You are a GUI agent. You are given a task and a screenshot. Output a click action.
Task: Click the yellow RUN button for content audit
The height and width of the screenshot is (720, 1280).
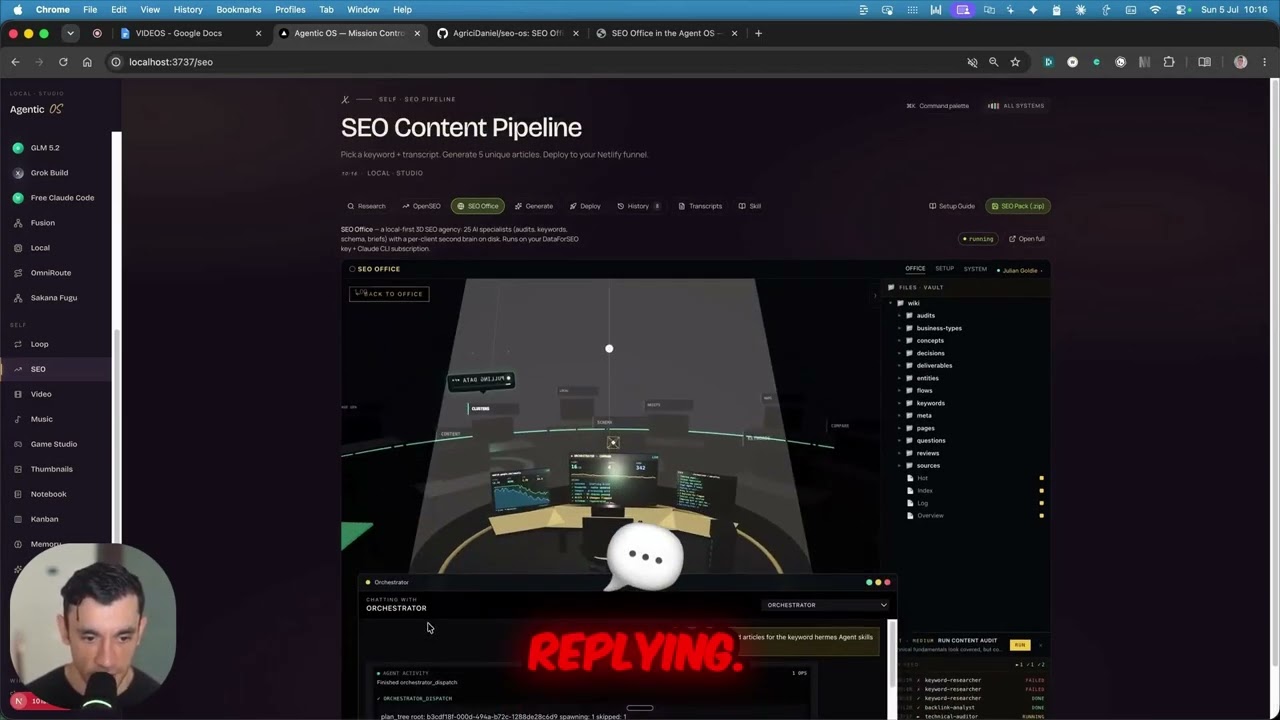click(x=1020, y=645)
